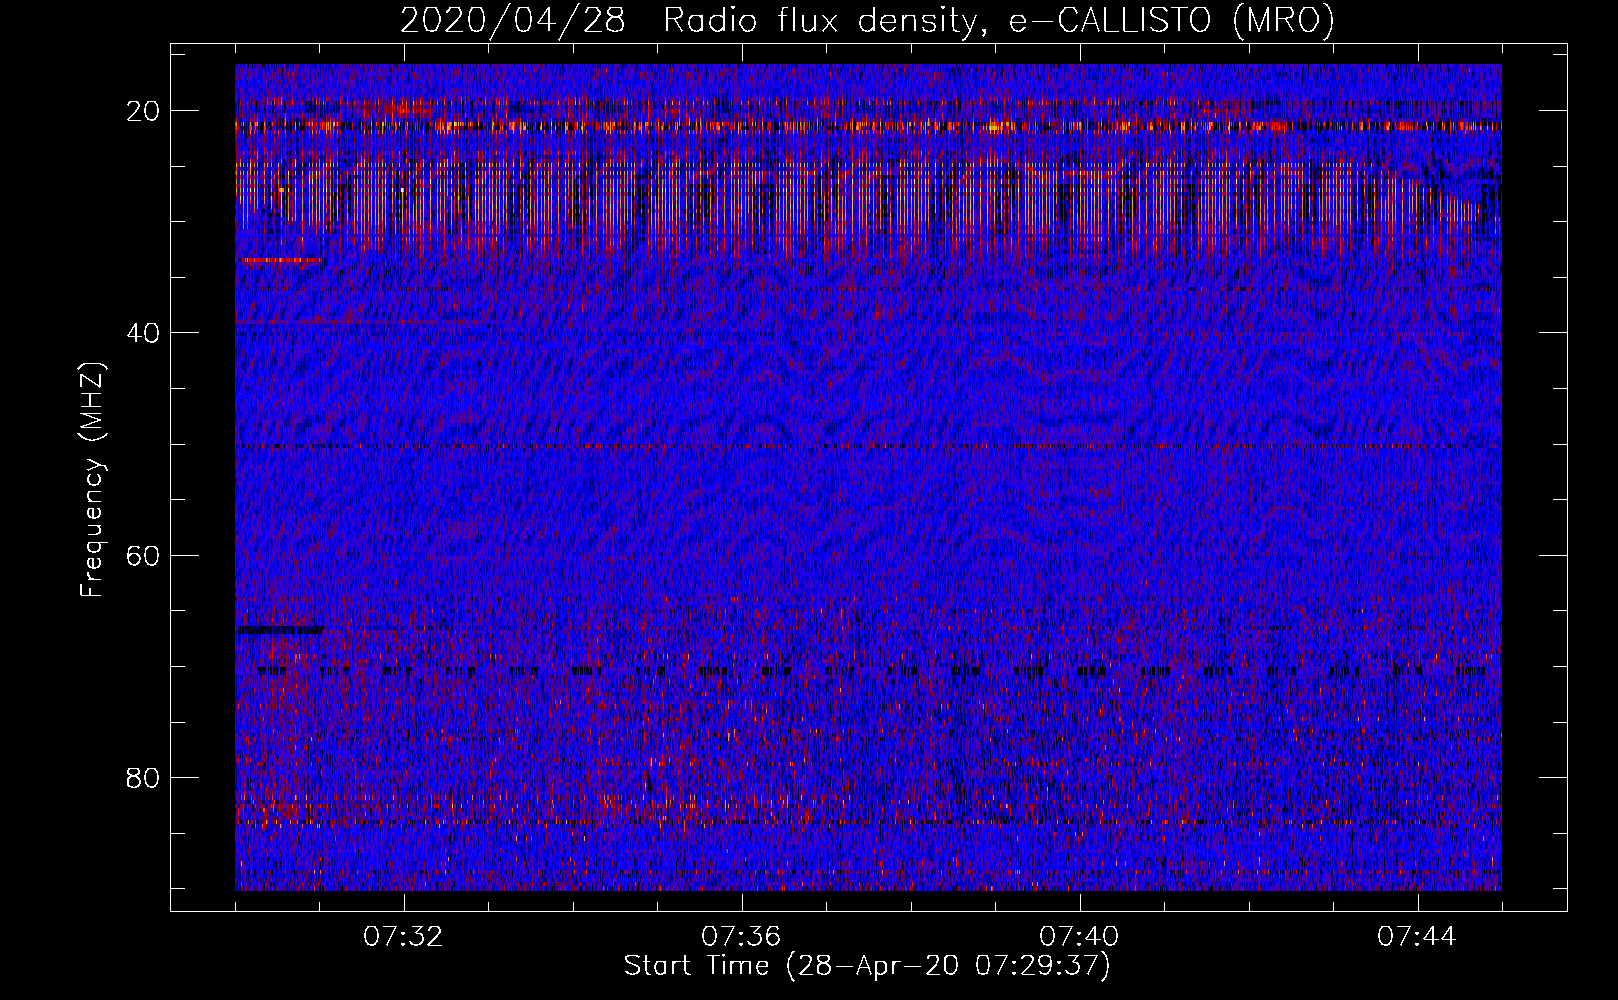Click the short red line near 33 MHz
This screenshot has width=1618, height=1000.
[281, 260]
